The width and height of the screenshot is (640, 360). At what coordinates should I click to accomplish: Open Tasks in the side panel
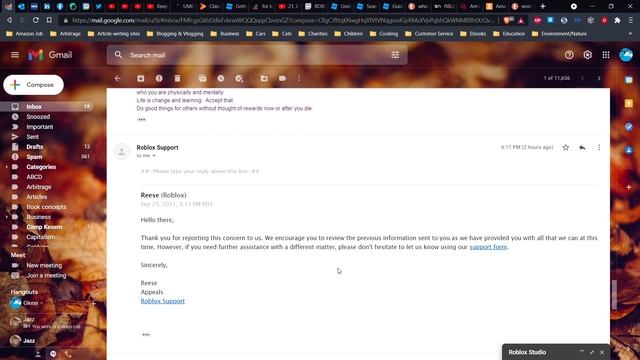click(x=629, y=127)
